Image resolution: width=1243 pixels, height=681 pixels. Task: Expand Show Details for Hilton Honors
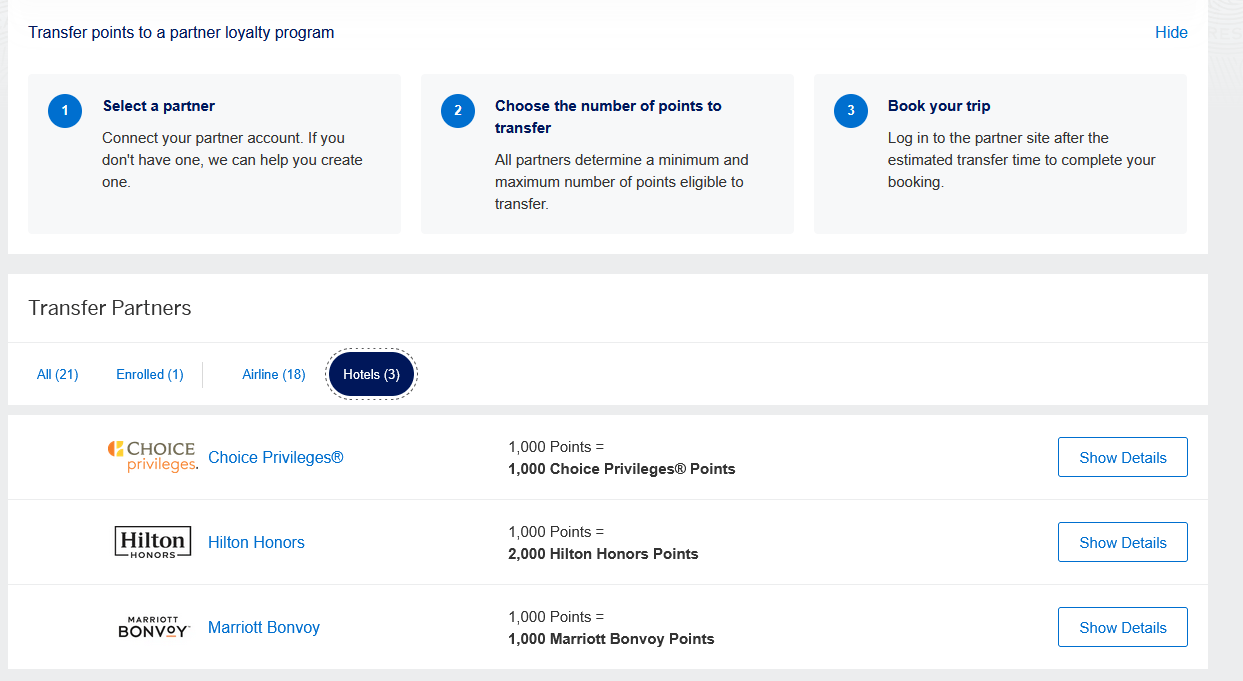pyautogui.click(x=1122, y=542)
